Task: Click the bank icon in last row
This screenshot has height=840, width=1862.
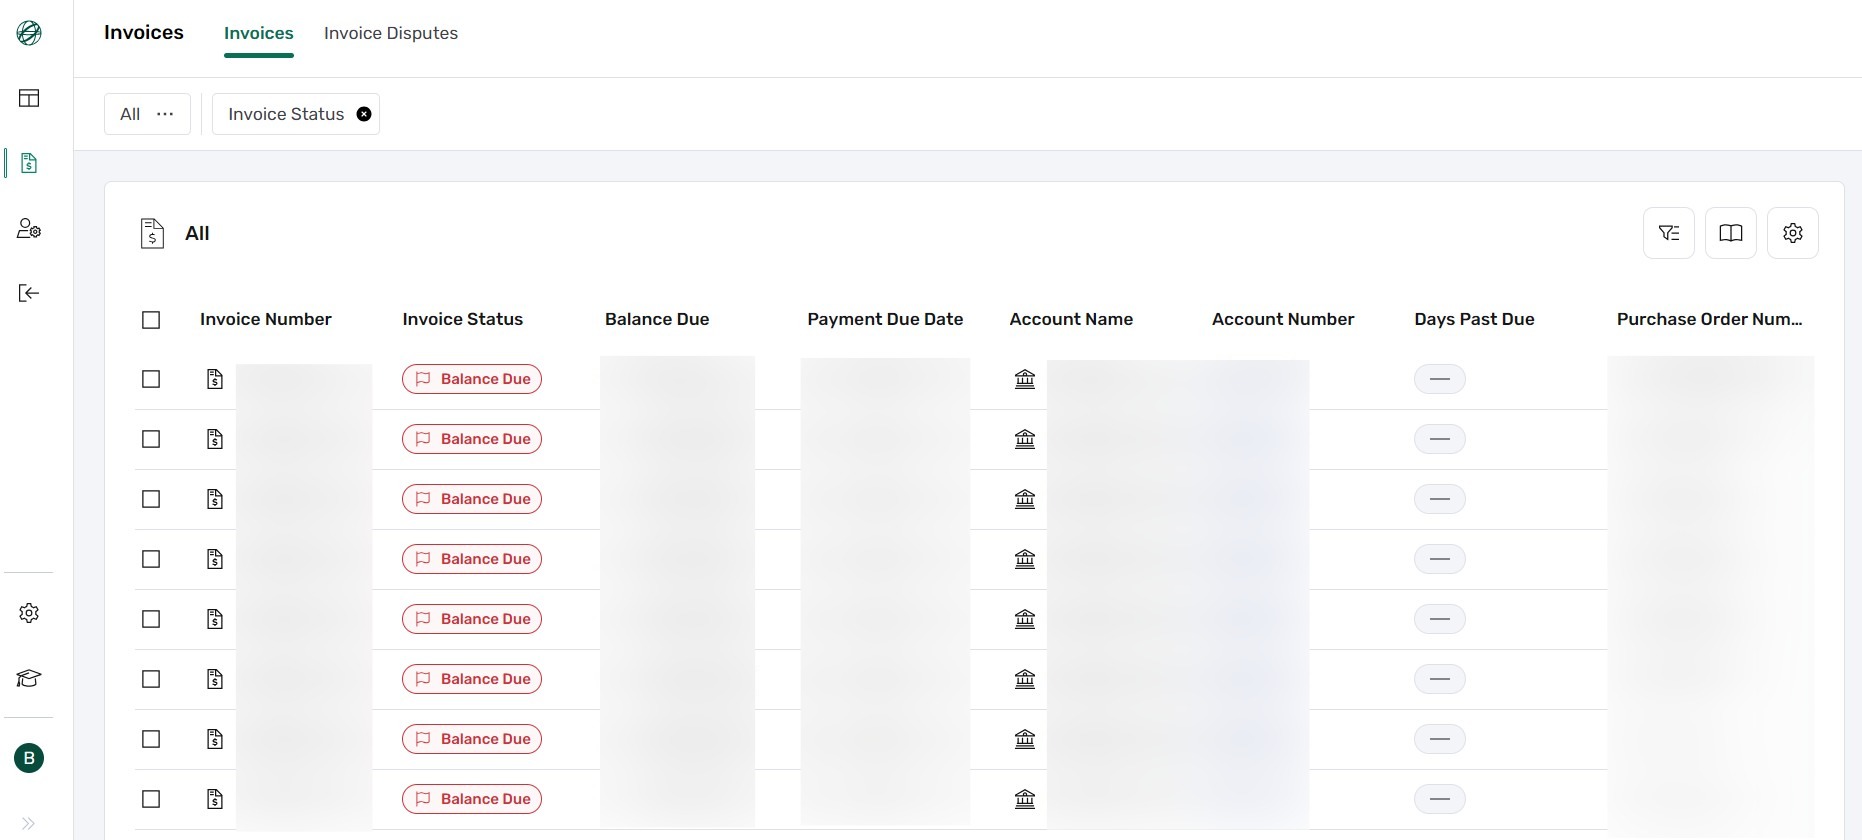Action: (1025, 799)
